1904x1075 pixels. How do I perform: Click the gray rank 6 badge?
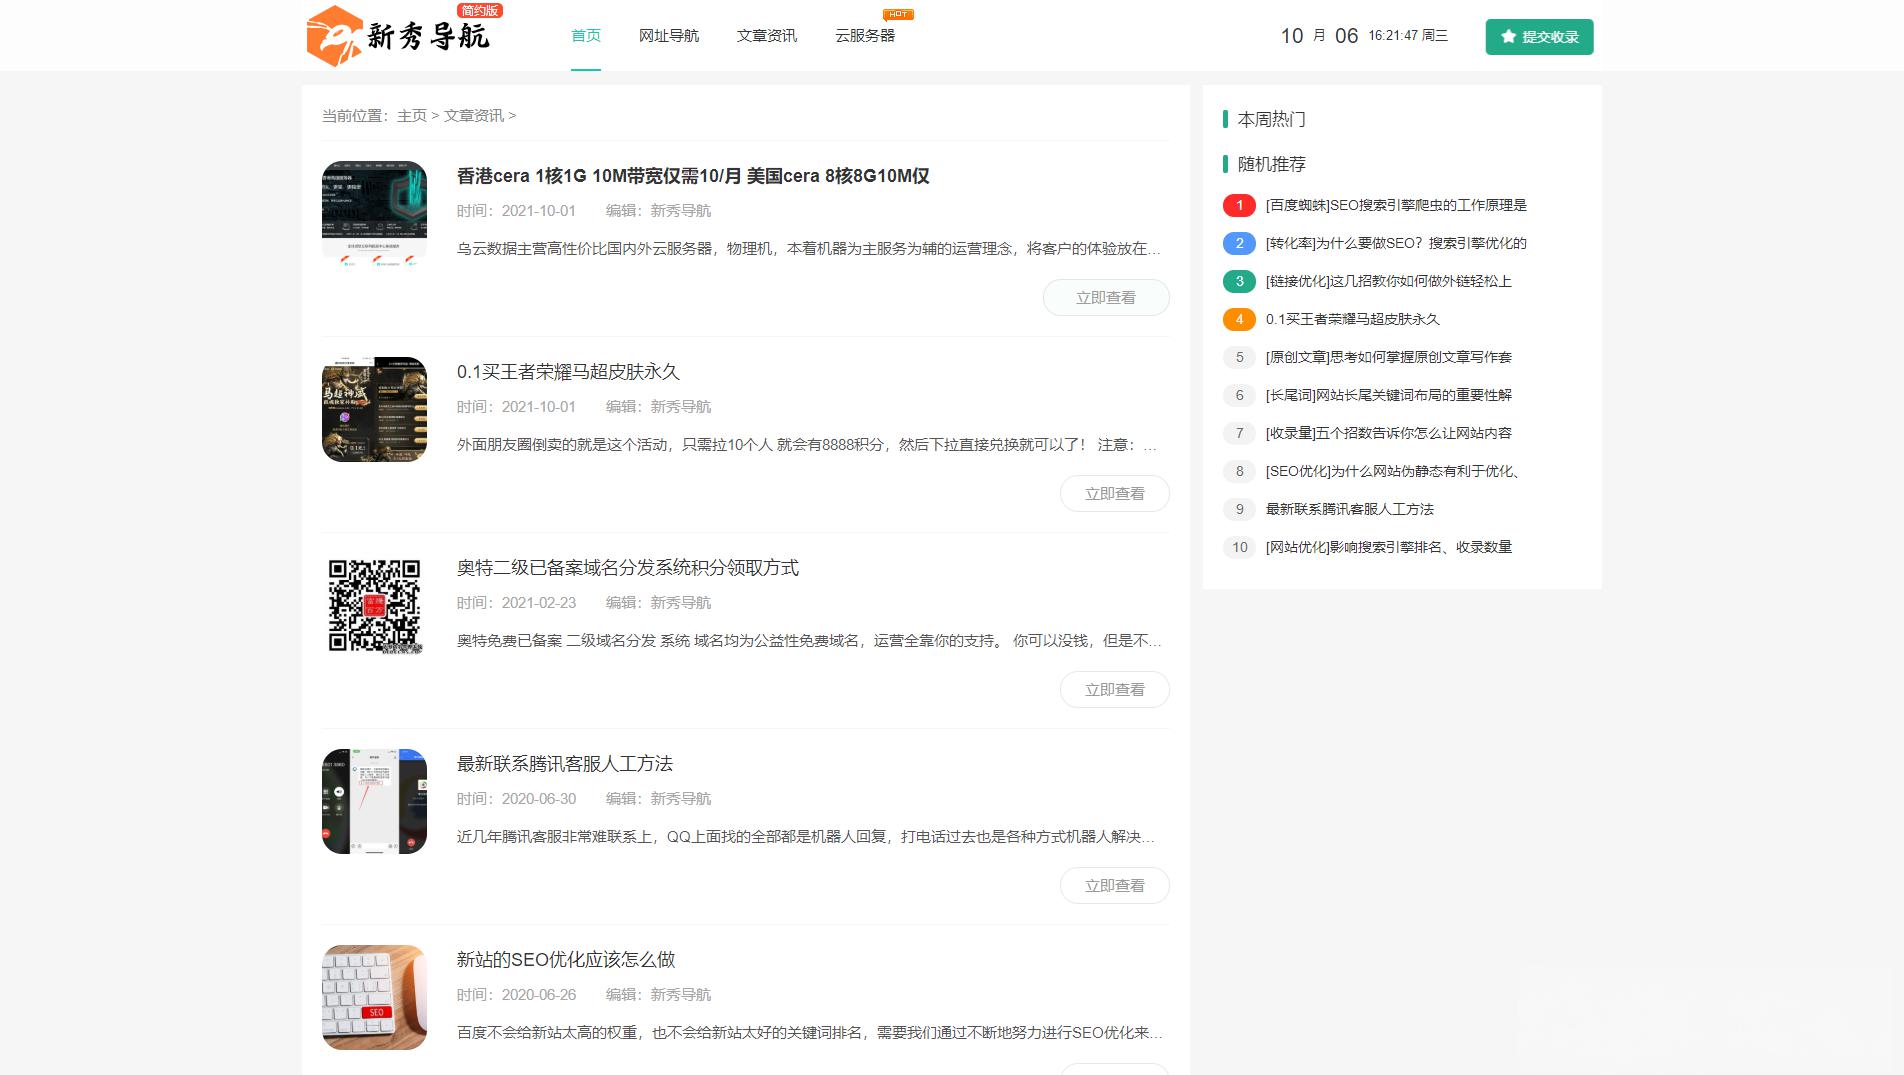(x=1239, y=395)
